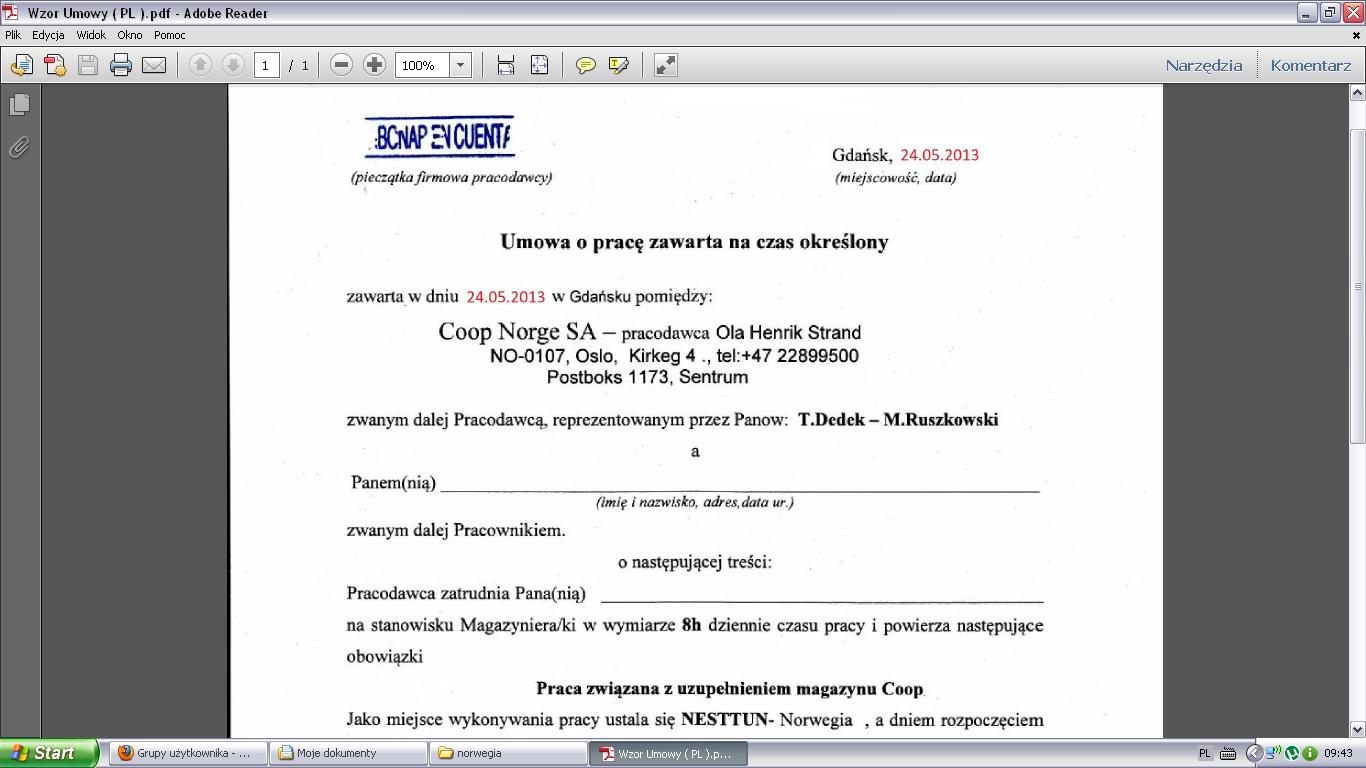Open the Pomoc menu
This screenshot has width=1366, height=768.
tap(170, 35)
